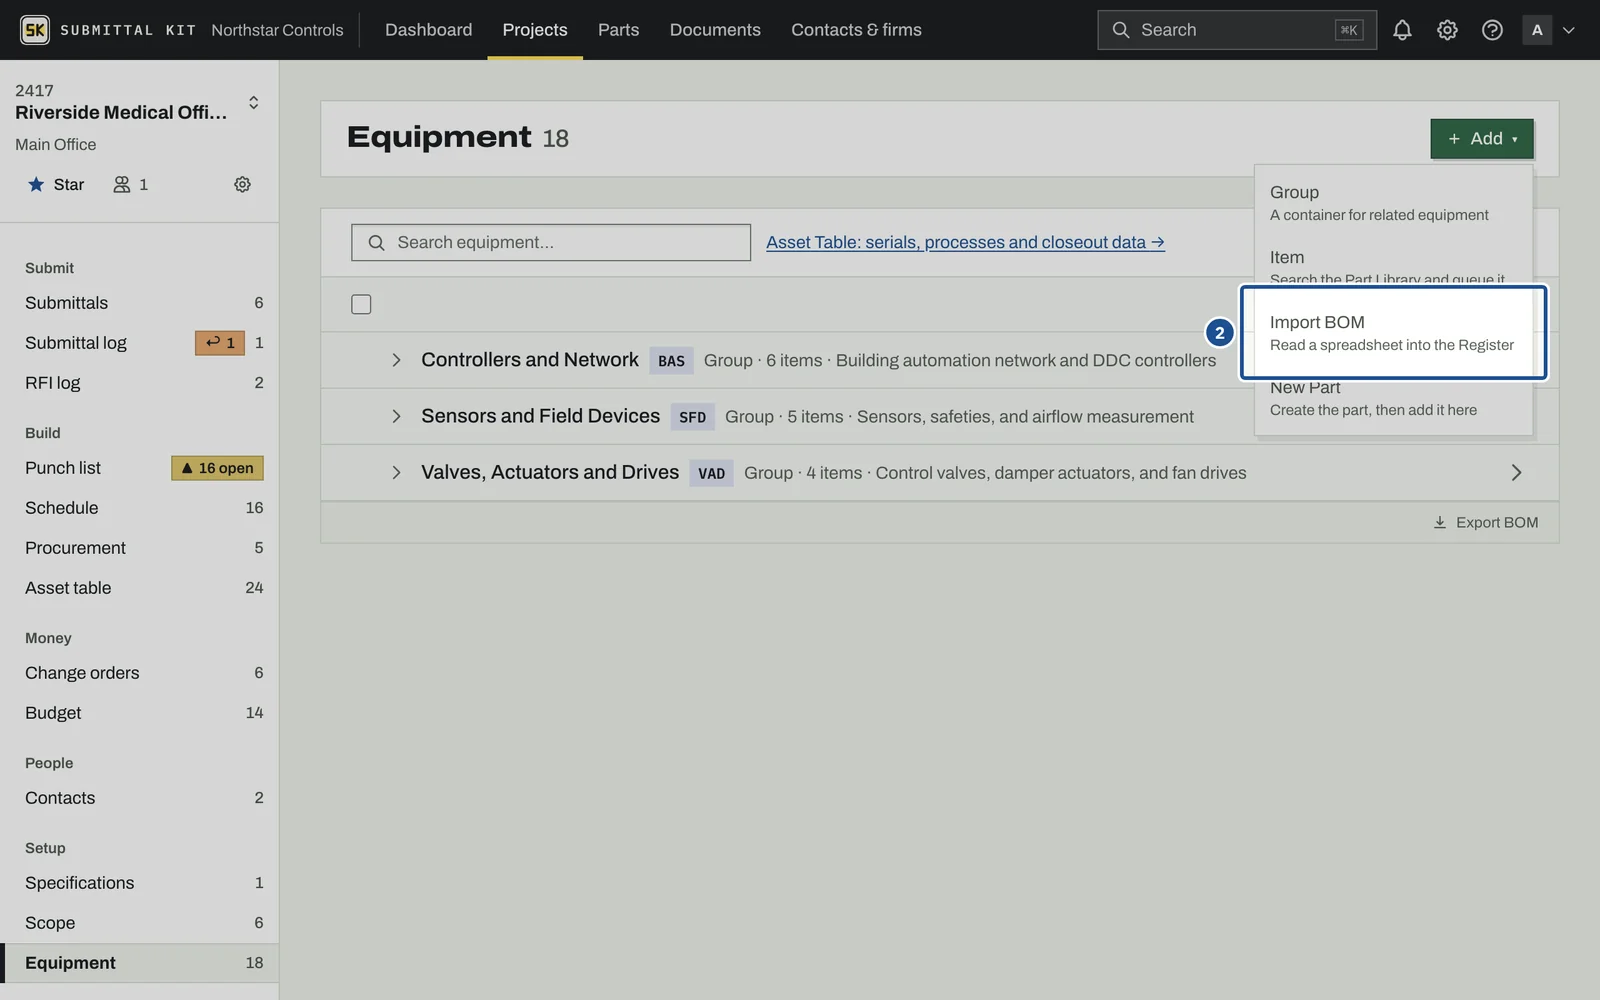The height and width of the screenshot is (1000, 1600).
Task: Open the help question mark icon
Action: click(x=1492, y=30)
